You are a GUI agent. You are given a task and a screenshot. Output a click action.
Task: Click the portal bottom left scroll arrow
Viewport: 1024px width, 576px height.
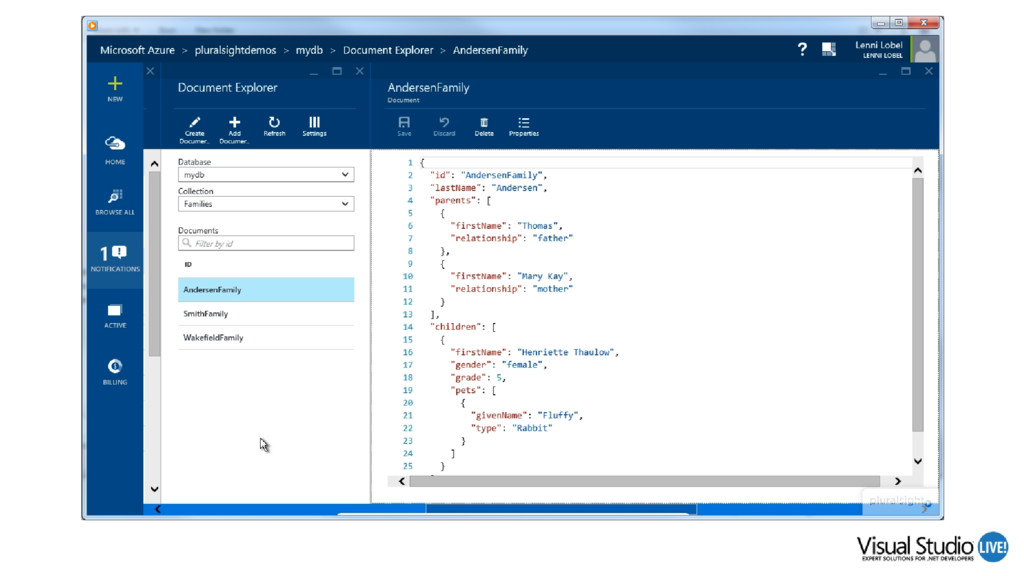coord(157,509)
